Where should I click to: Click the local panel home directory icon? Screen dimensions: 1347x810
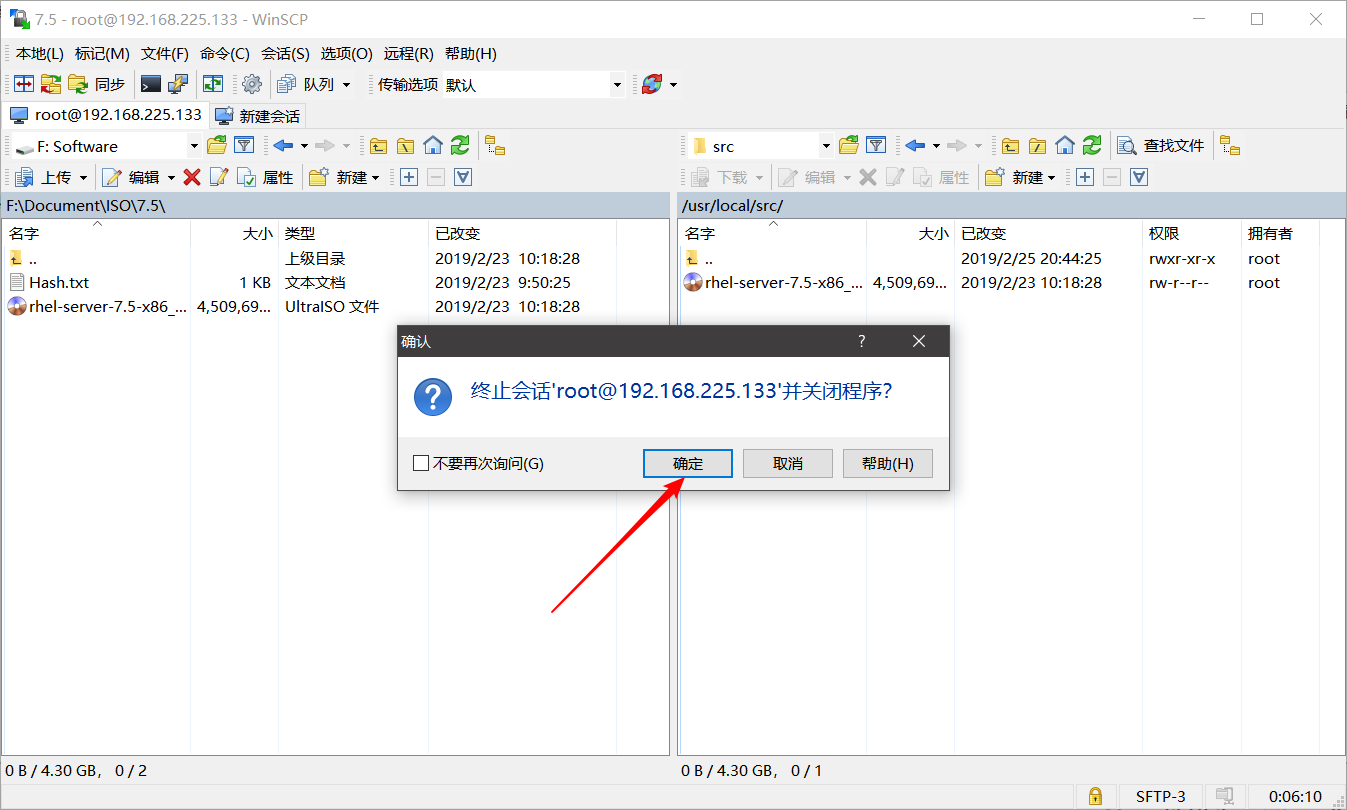pyautogui.click(x=432, y=146)
